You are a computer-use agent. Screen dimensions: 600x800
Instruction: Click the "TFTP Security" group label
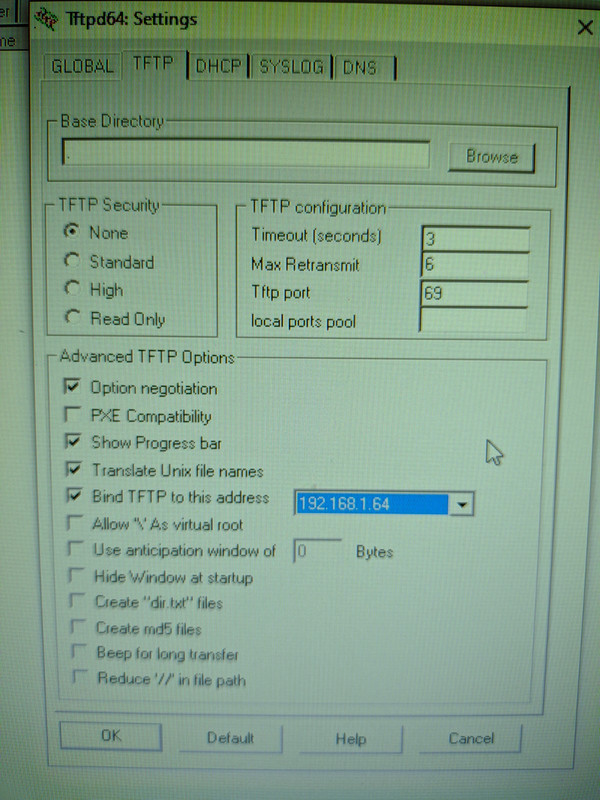109,205
